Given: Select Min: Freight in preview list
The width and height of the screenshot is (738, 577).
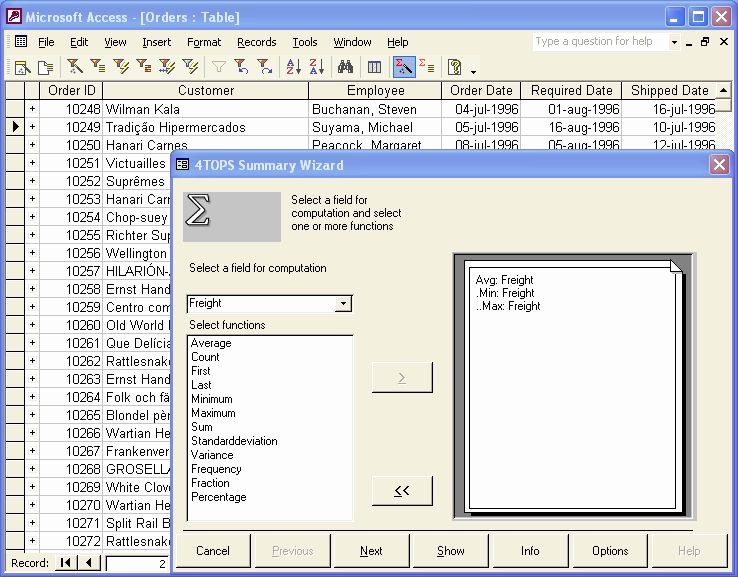Looking at the screenshot, I should [x=505, y=293].
